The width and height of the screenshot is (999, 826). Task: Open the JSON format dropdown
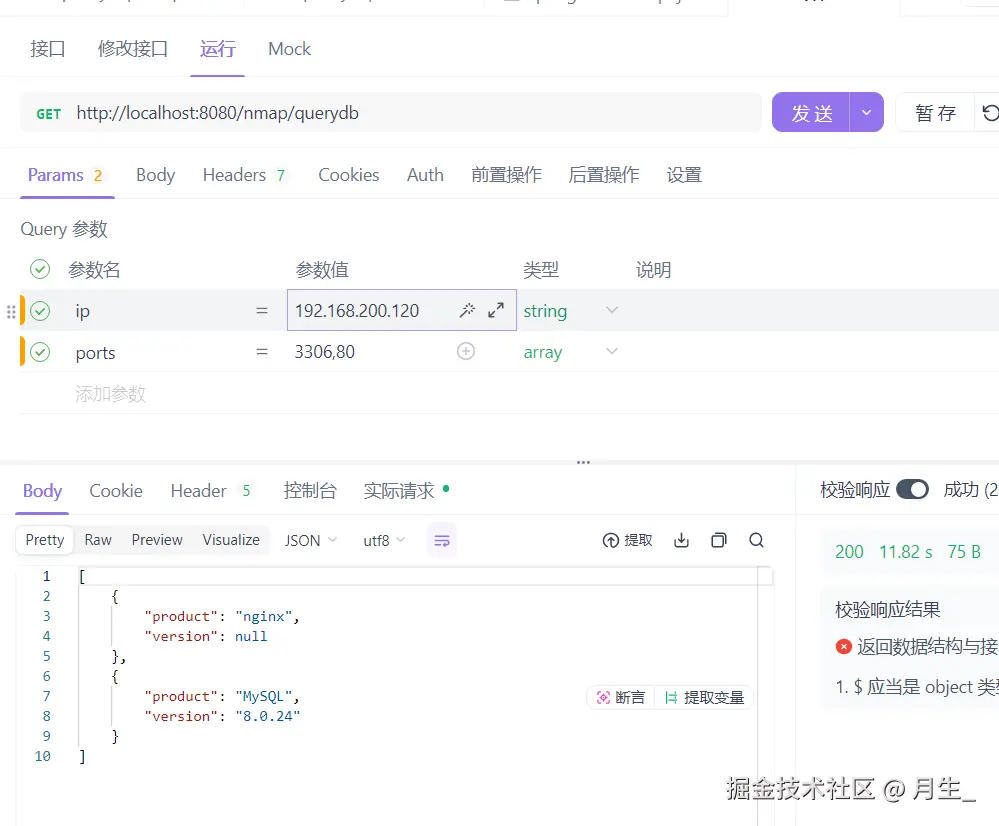tap(310, 540)
